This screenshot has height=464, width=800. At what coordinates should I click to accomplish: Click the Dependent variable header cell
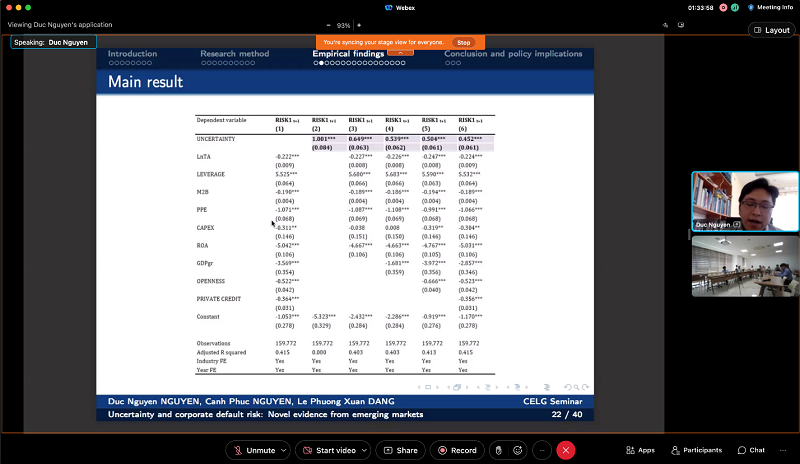(x=221, y=120)
